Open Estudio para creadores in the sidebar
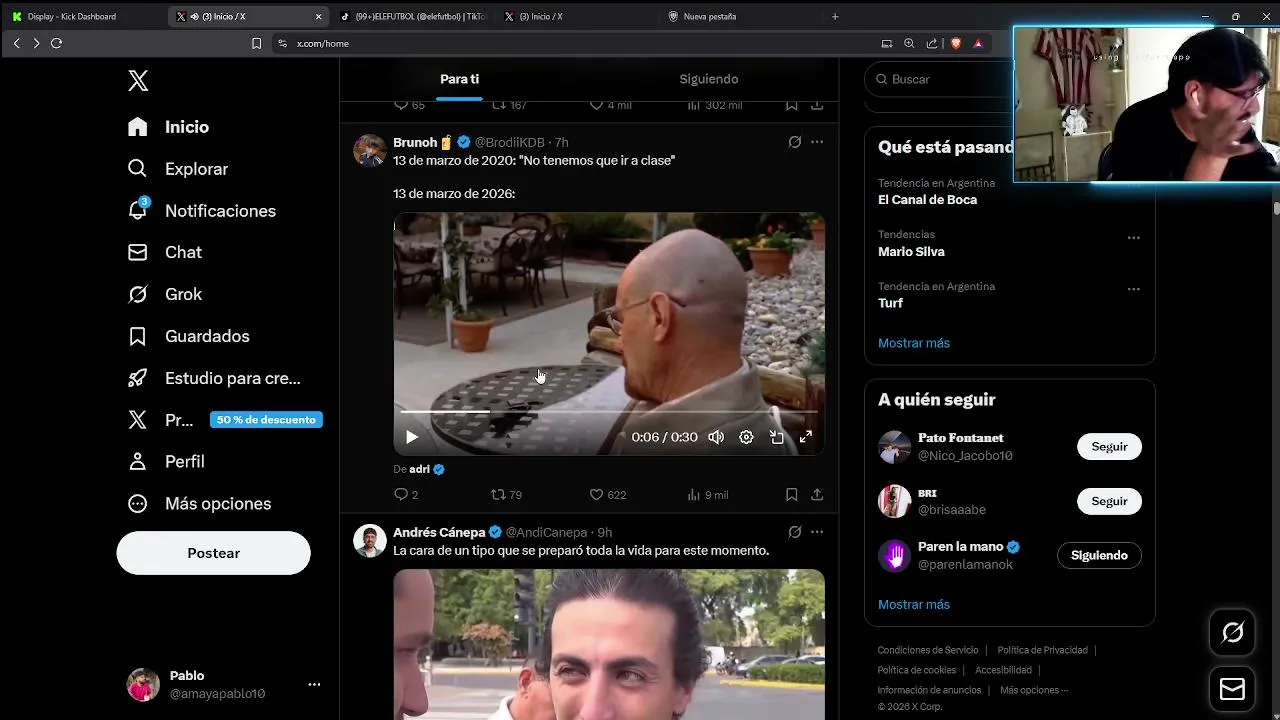Screen dimensions: 1280x720 coord(214,378)
